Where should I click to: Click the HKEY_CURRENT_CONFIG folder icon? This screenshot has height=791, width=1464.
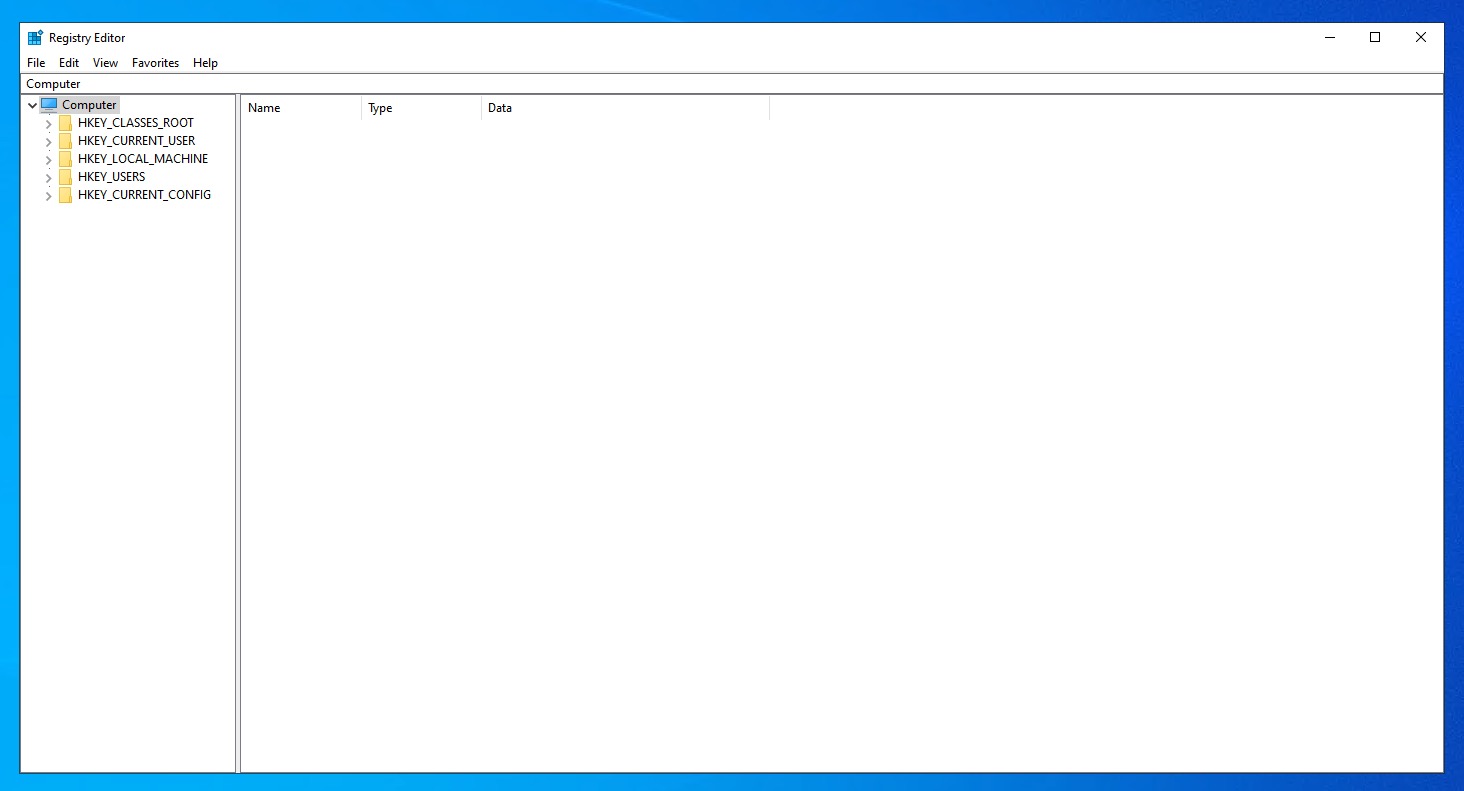66,195
